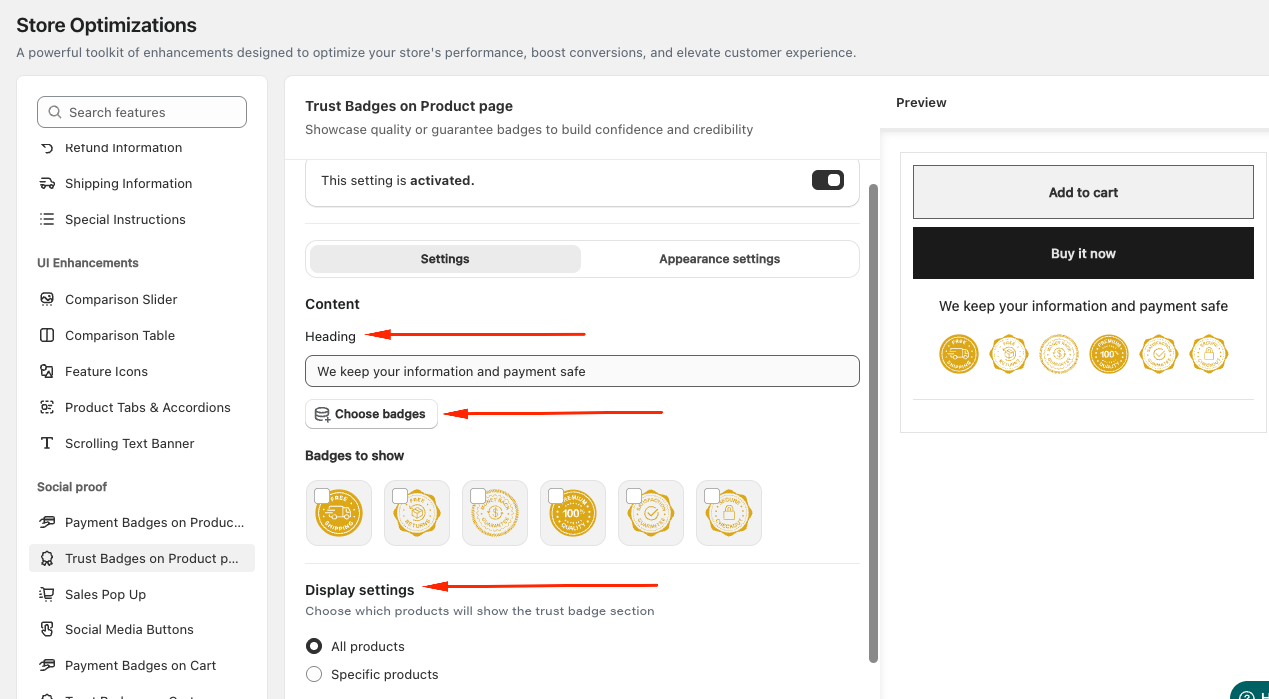The height and width of the screenshot is (699, 1269).
Task: Click the Free Returns badge in the preview
Action: 1009,354
